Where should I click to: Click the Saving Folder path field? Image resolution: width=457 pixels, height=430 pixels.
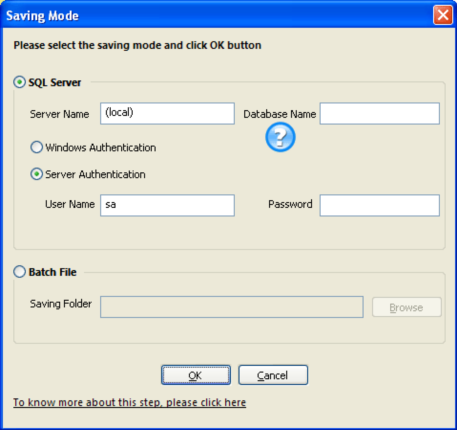pyautogui.click(x=232, y=307)
